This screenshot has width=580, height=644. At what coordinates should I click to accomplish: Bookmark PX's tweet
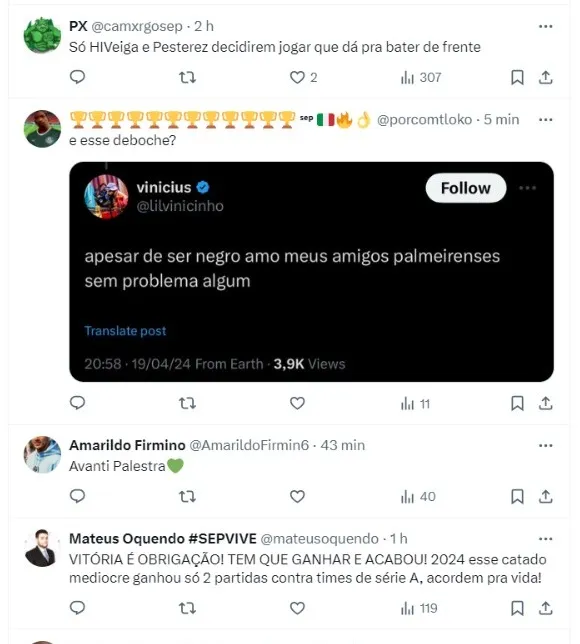(517, 77)
